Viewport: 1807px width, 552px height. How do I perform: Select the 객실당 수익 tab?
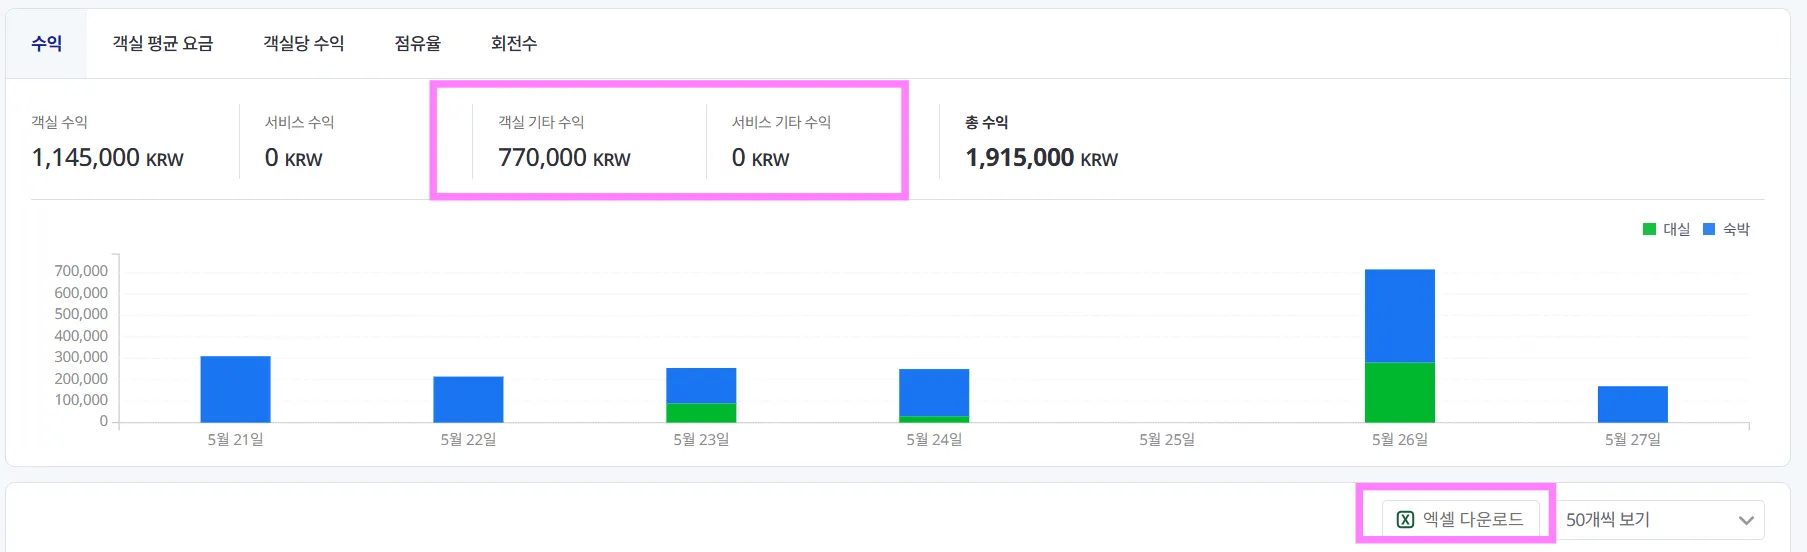click(x=303, y=43)
